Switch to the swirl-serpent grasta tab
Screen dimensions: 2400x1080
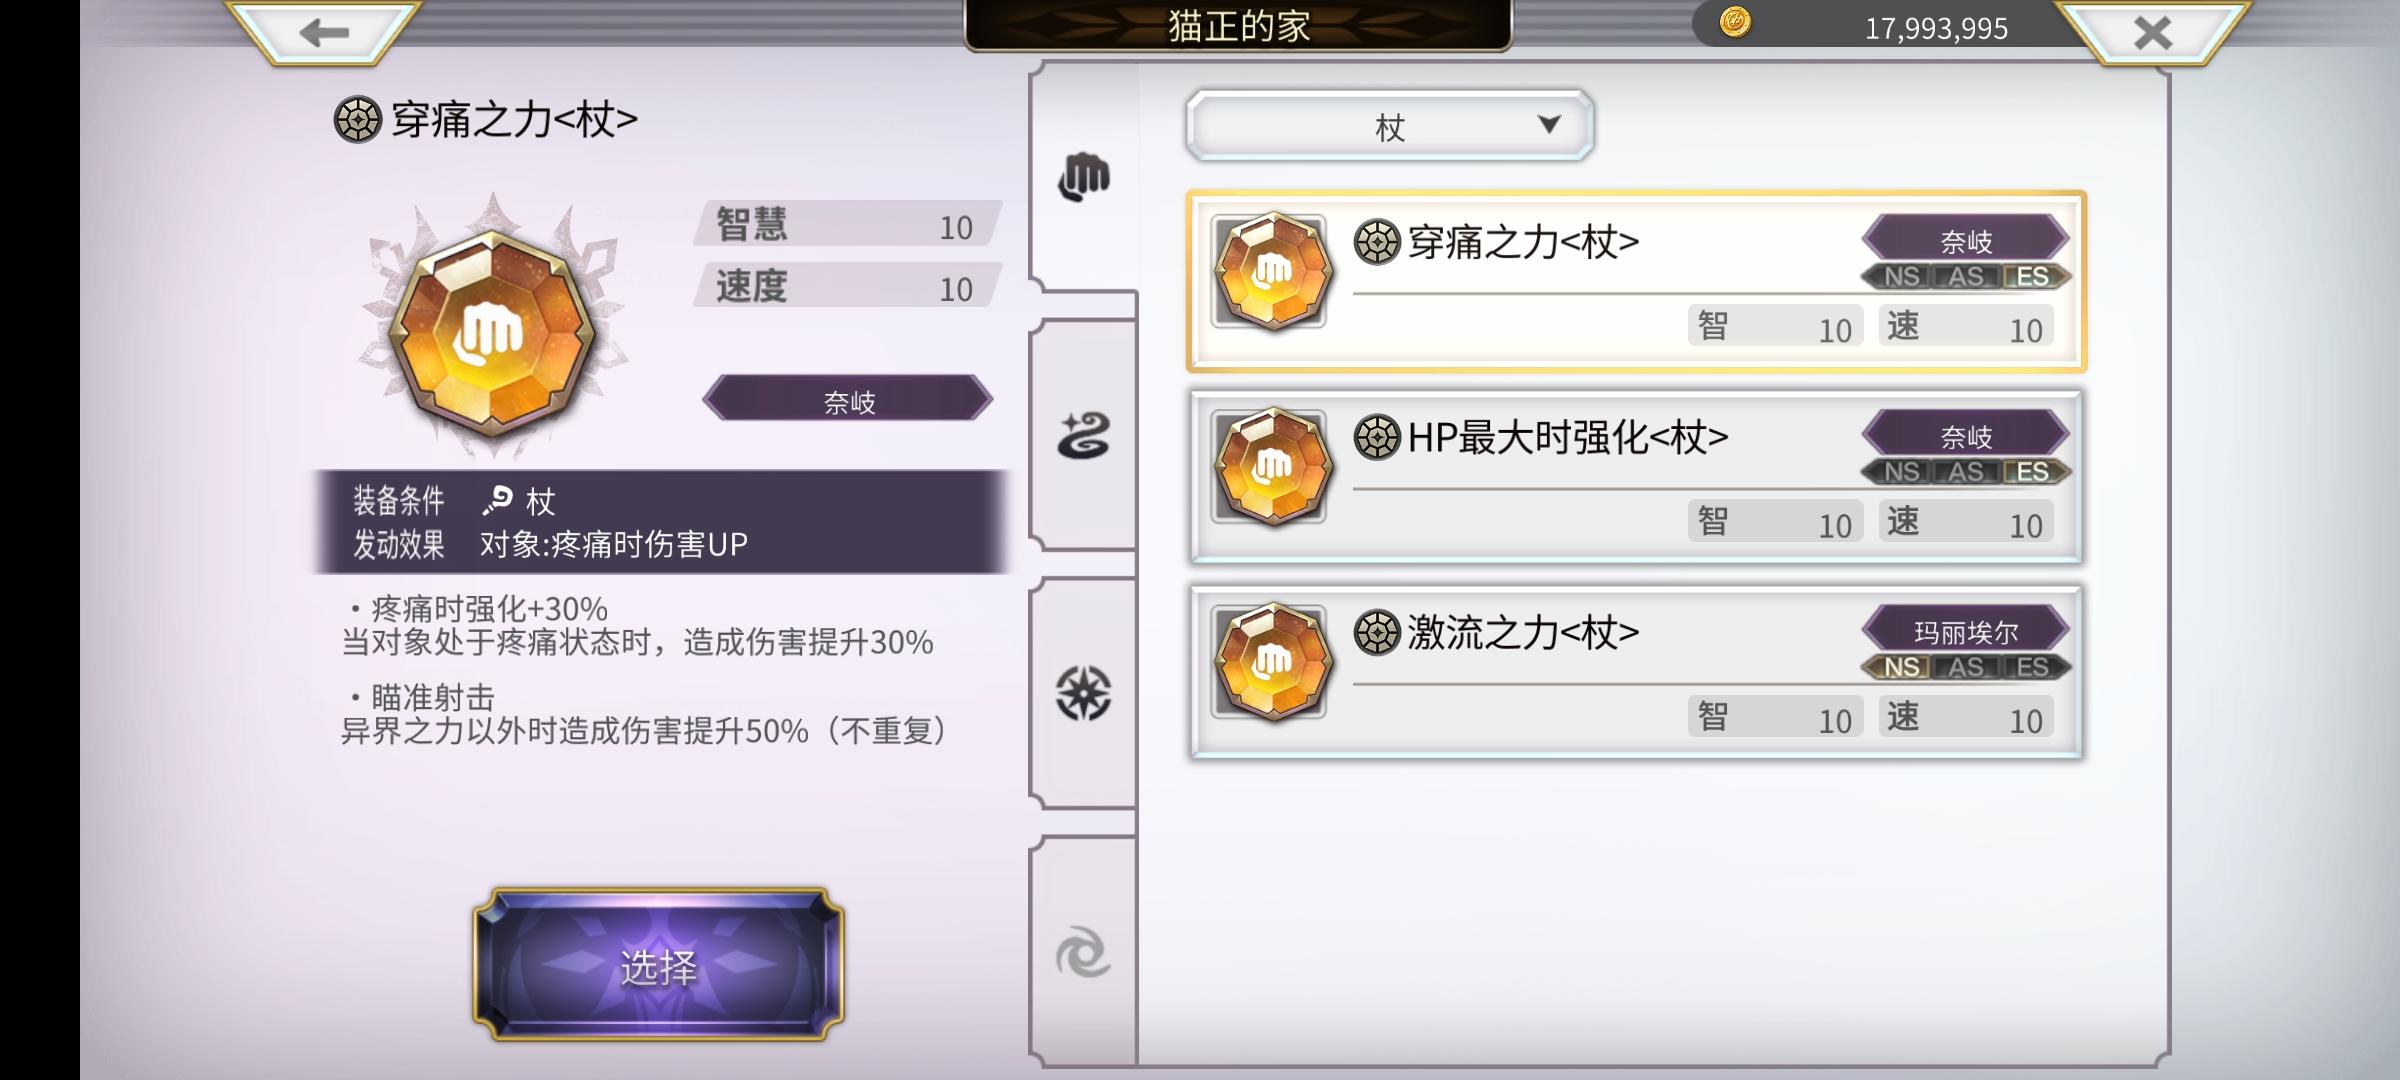tap(1084, 436)
